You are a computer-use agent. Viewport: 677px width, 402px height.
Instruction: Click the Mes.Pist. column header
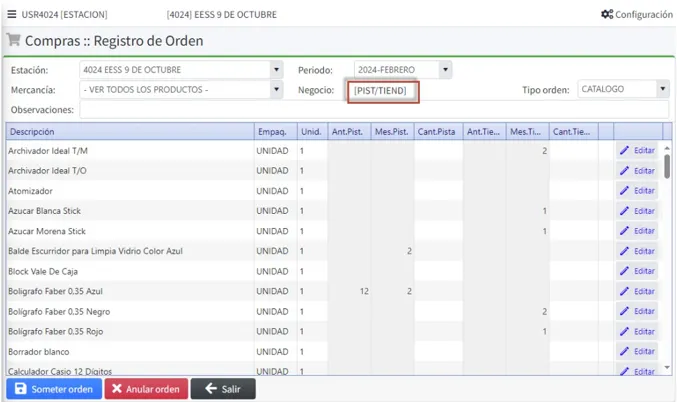click(392, 132)
